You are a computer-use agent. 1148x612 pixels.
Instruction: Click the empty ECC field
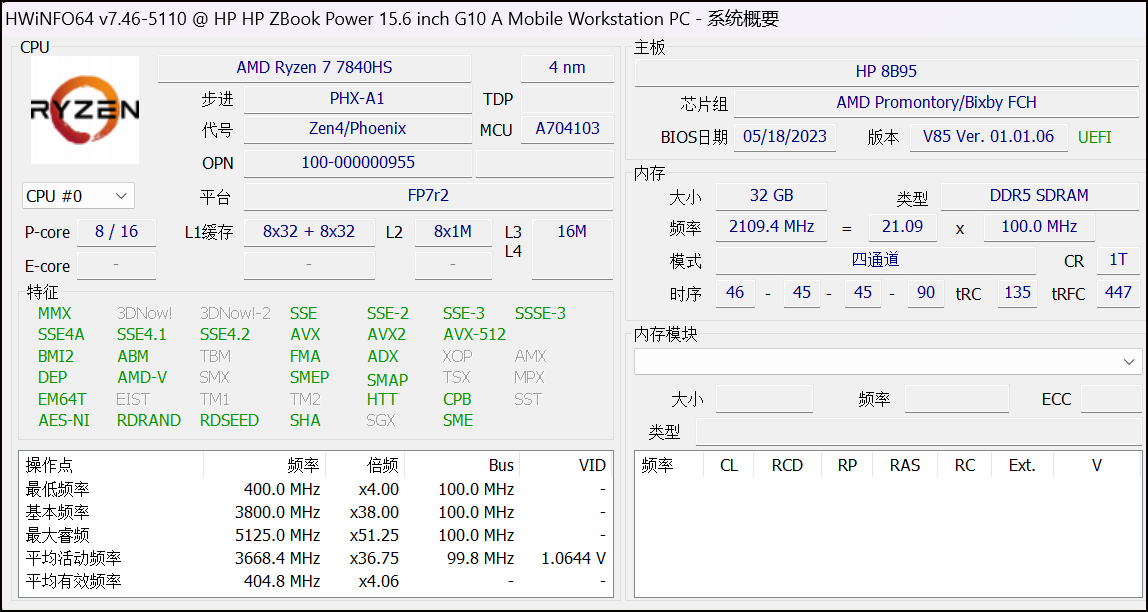tap(1110, 399)
